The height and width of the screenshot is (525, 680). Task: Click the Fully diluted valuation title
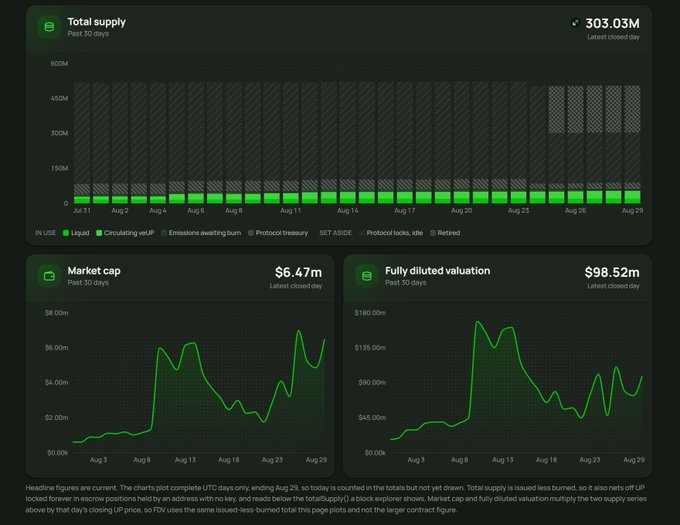click(437, 271)
